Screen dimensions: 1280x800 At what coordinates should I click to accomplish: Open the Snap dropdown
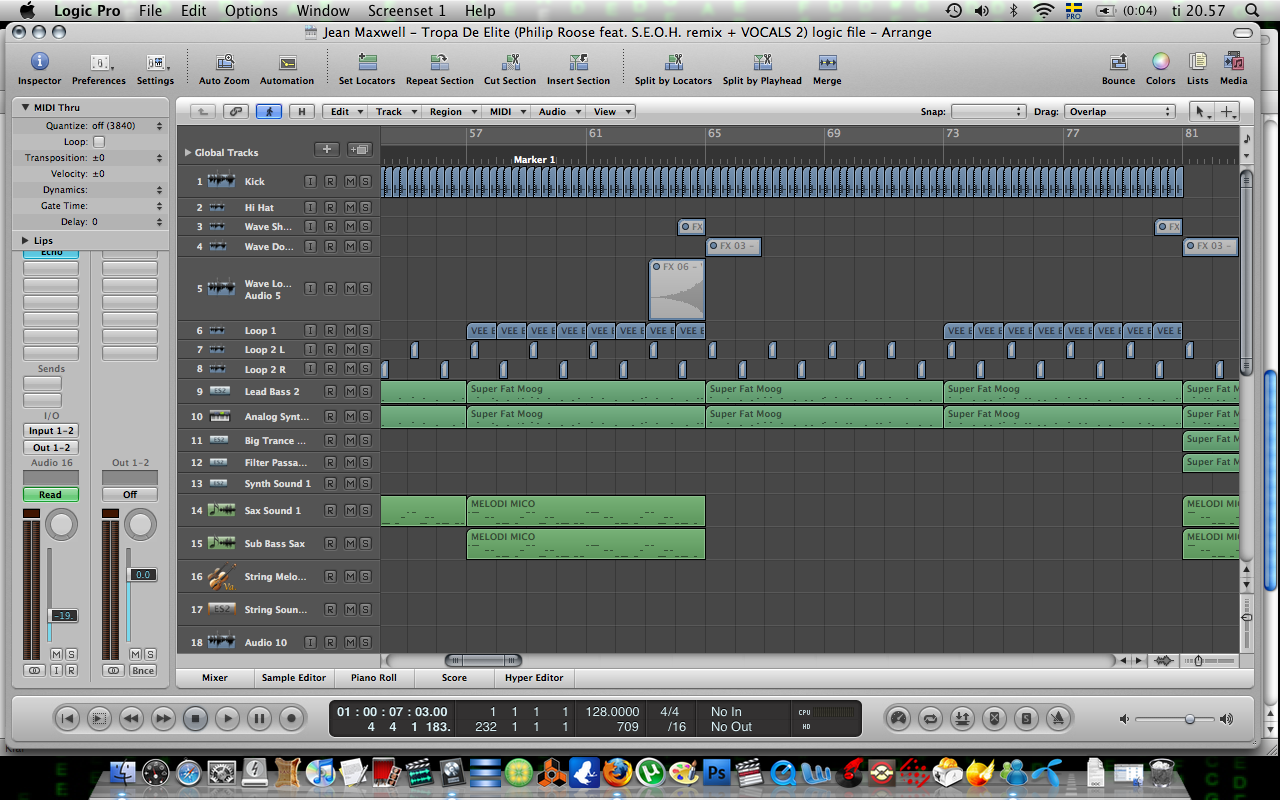click(x=988, y=112)
